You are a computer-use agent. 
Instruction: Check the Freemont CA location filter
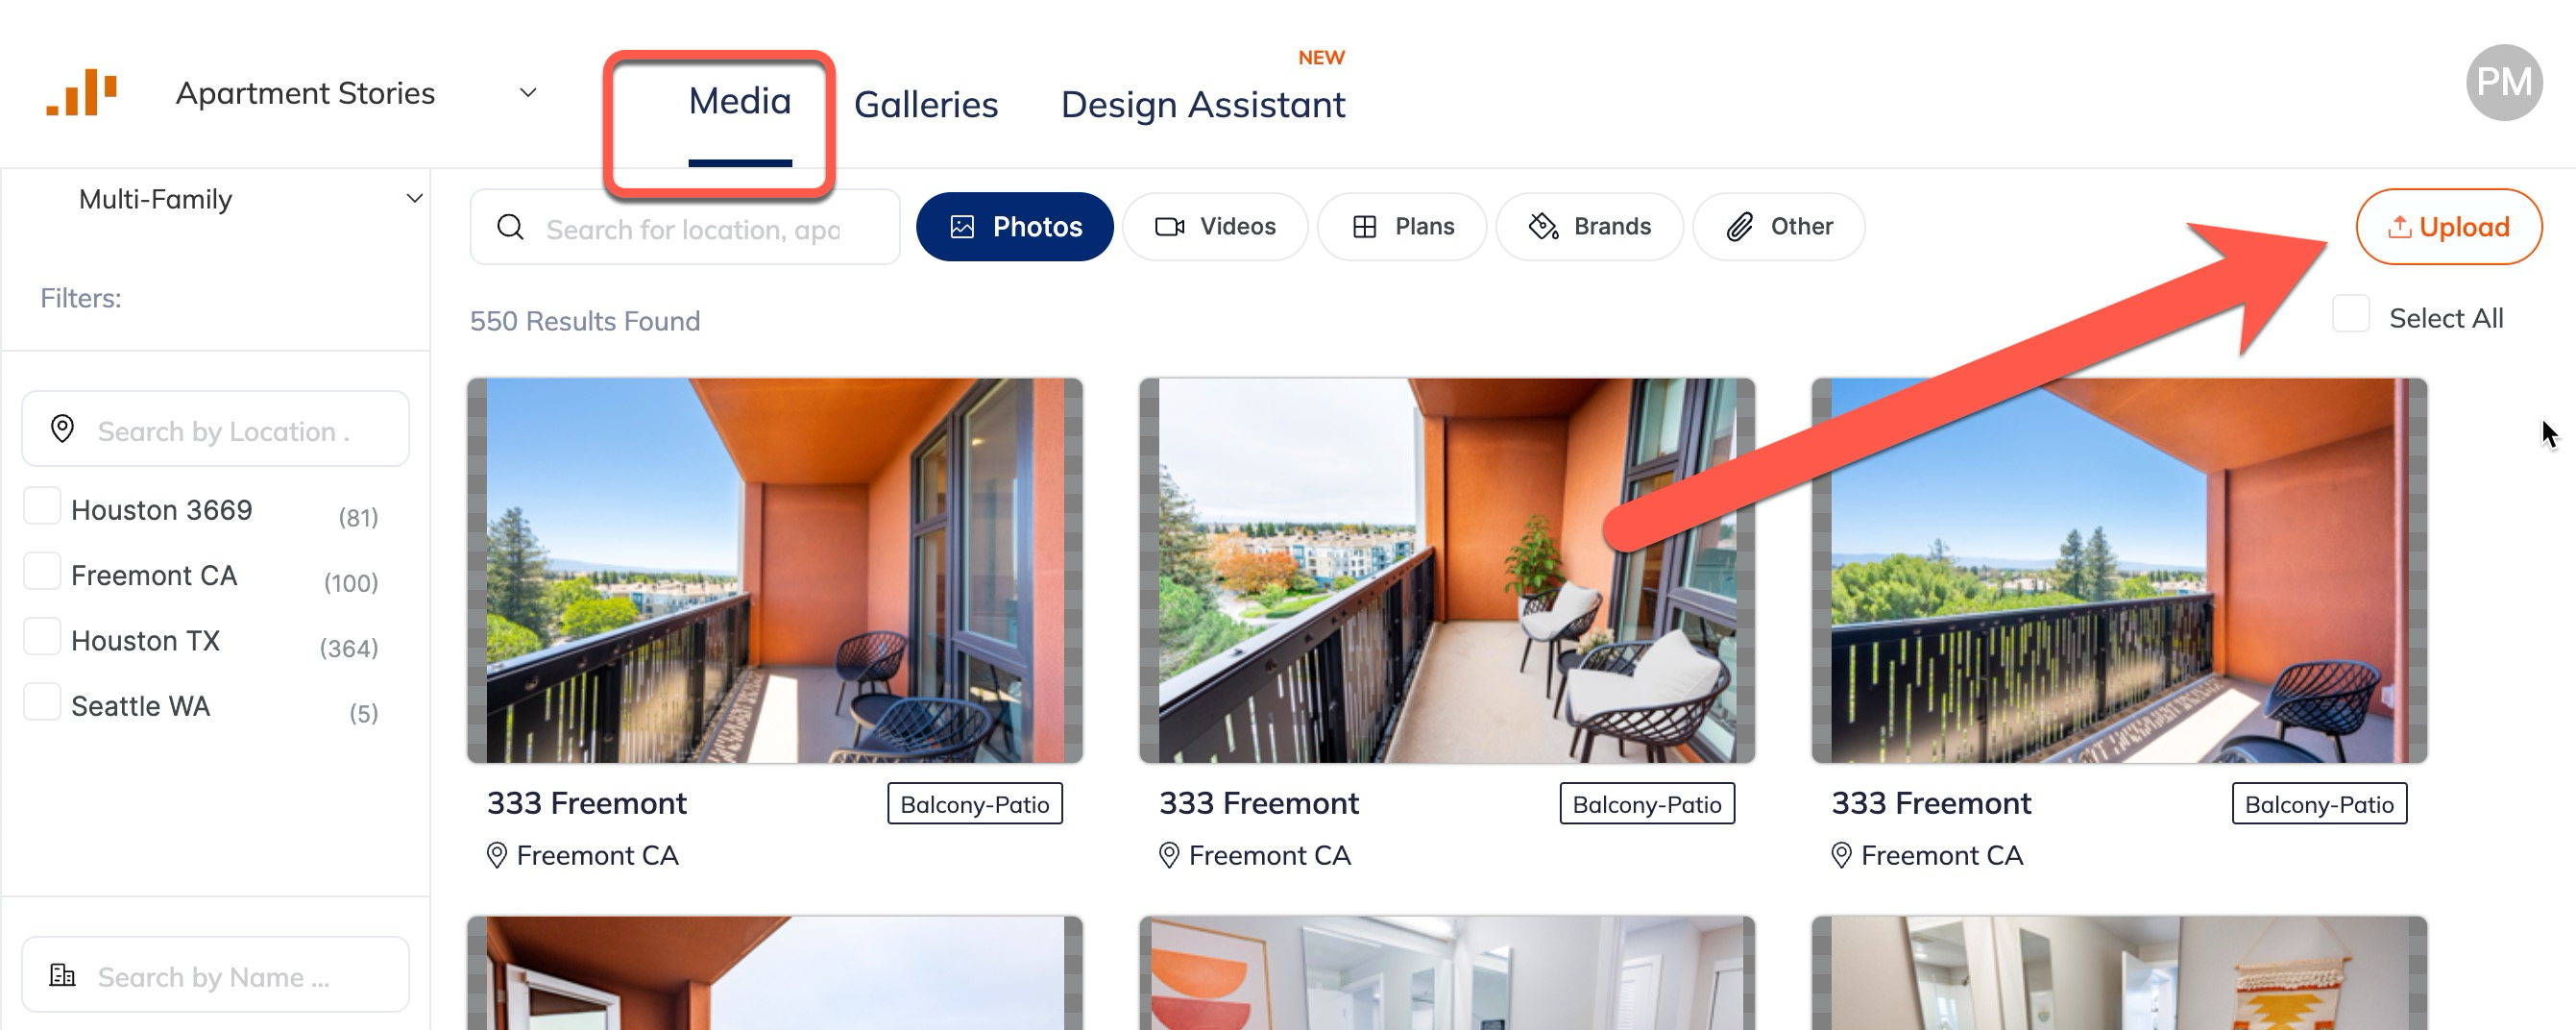tap(42, 571)
